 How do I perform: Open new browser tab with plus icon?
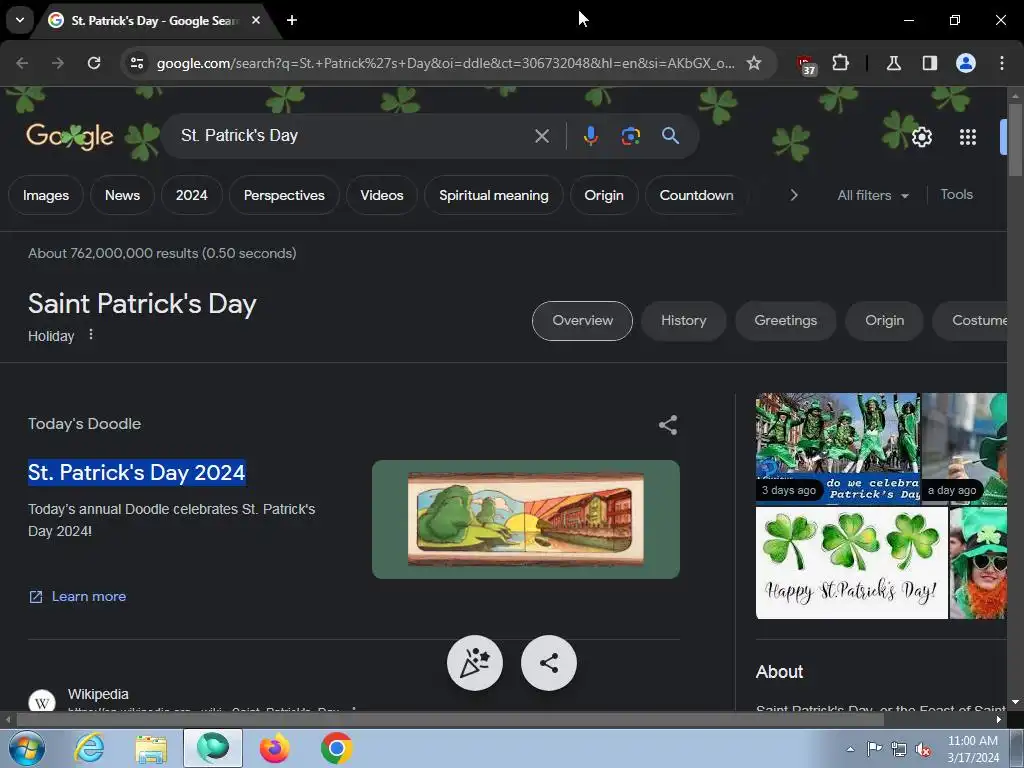[x=292, y=20]
